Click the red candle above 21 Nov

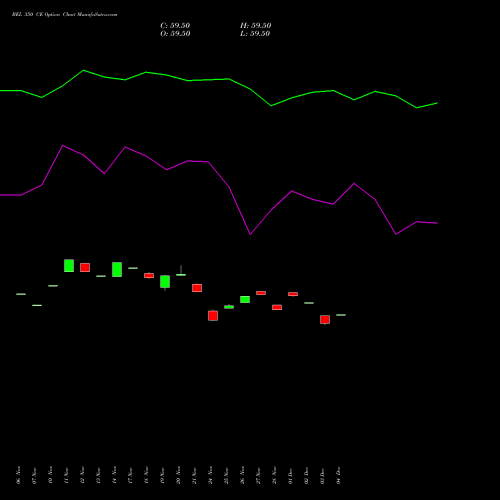197,288
